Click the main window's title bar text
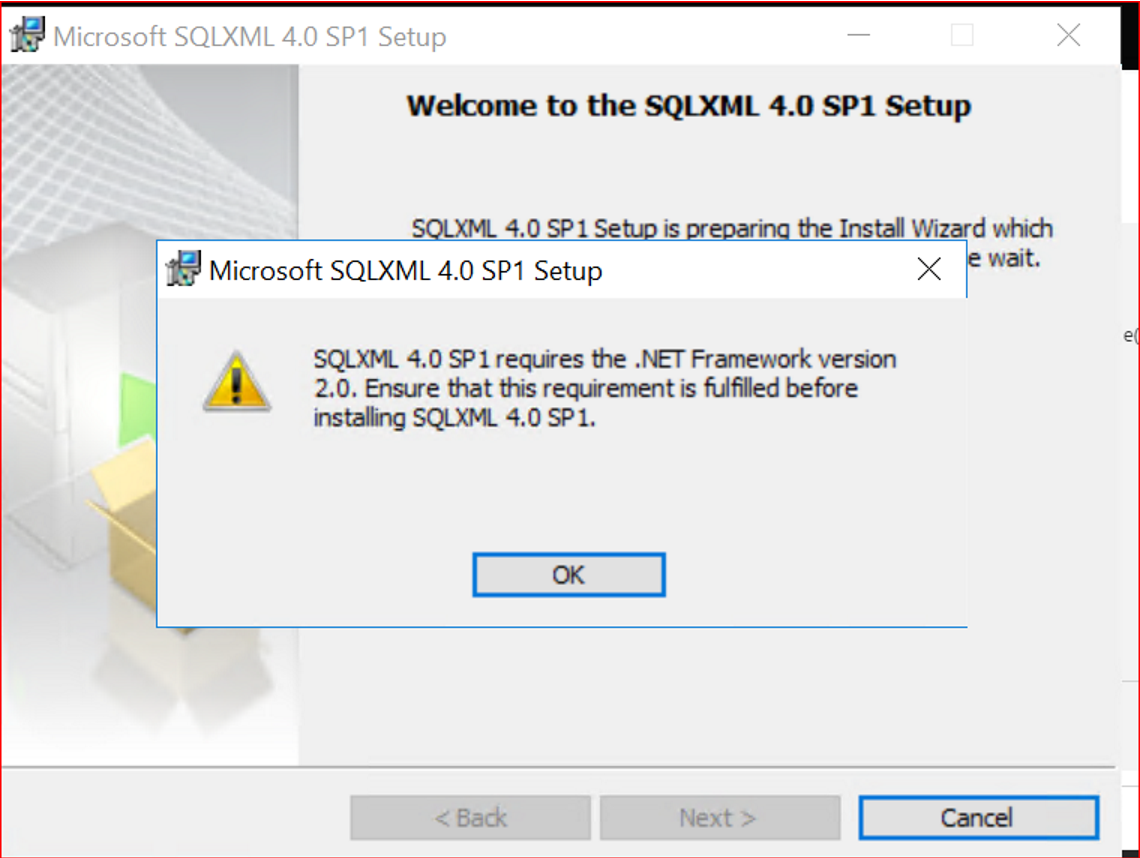The width and height of the screenshot is (1140, 858). [x=249, y=37]
